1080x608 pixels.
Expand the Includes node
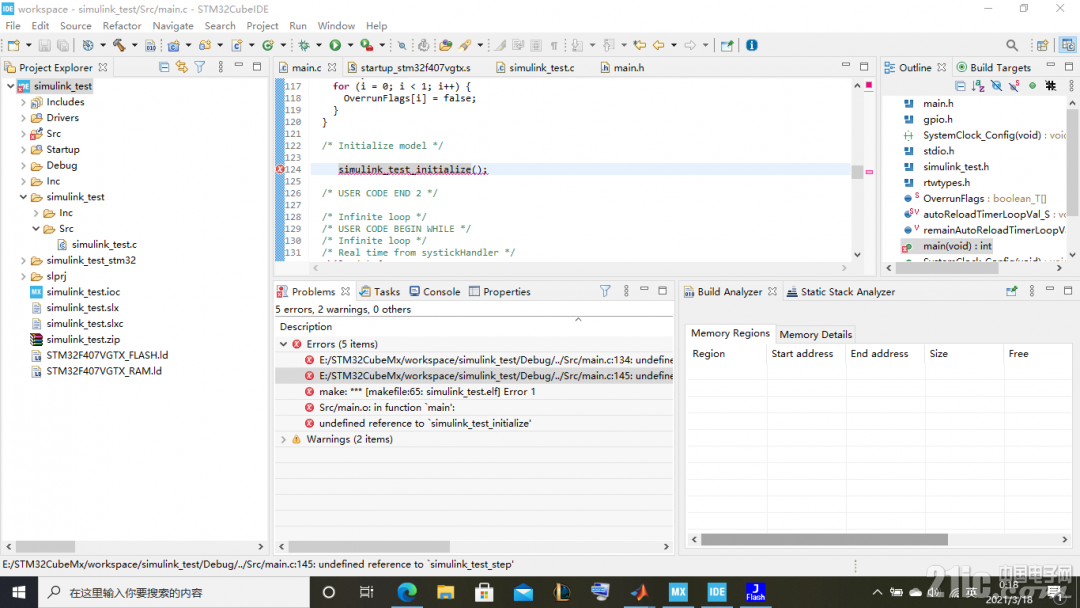click(23, 102)
